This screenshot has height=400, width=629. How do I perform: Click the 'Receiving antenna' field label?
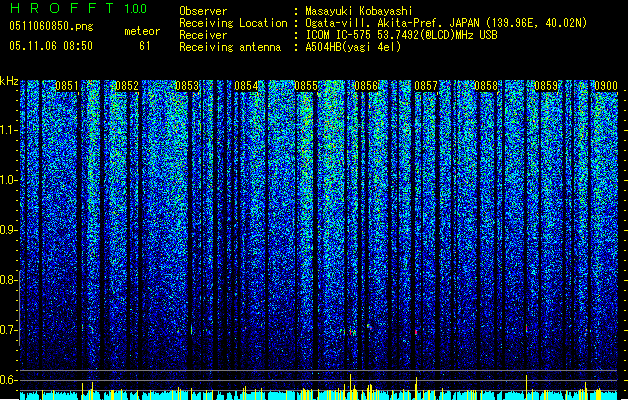230,47
